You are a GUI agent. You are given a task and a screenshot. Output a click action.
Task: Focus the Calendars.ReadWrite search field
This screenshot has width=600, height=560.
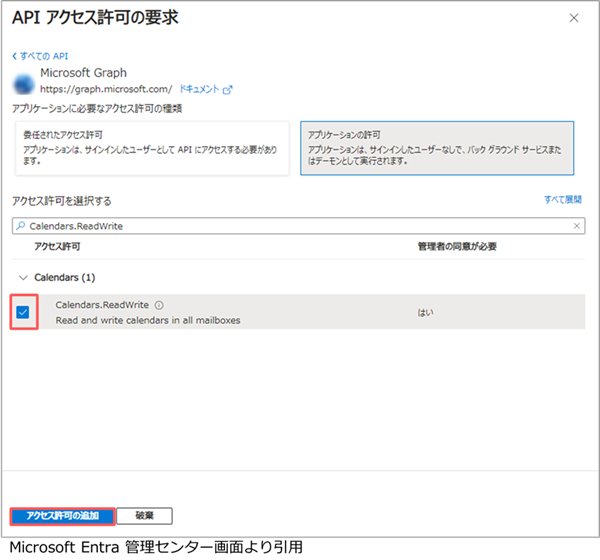[300, 226]
